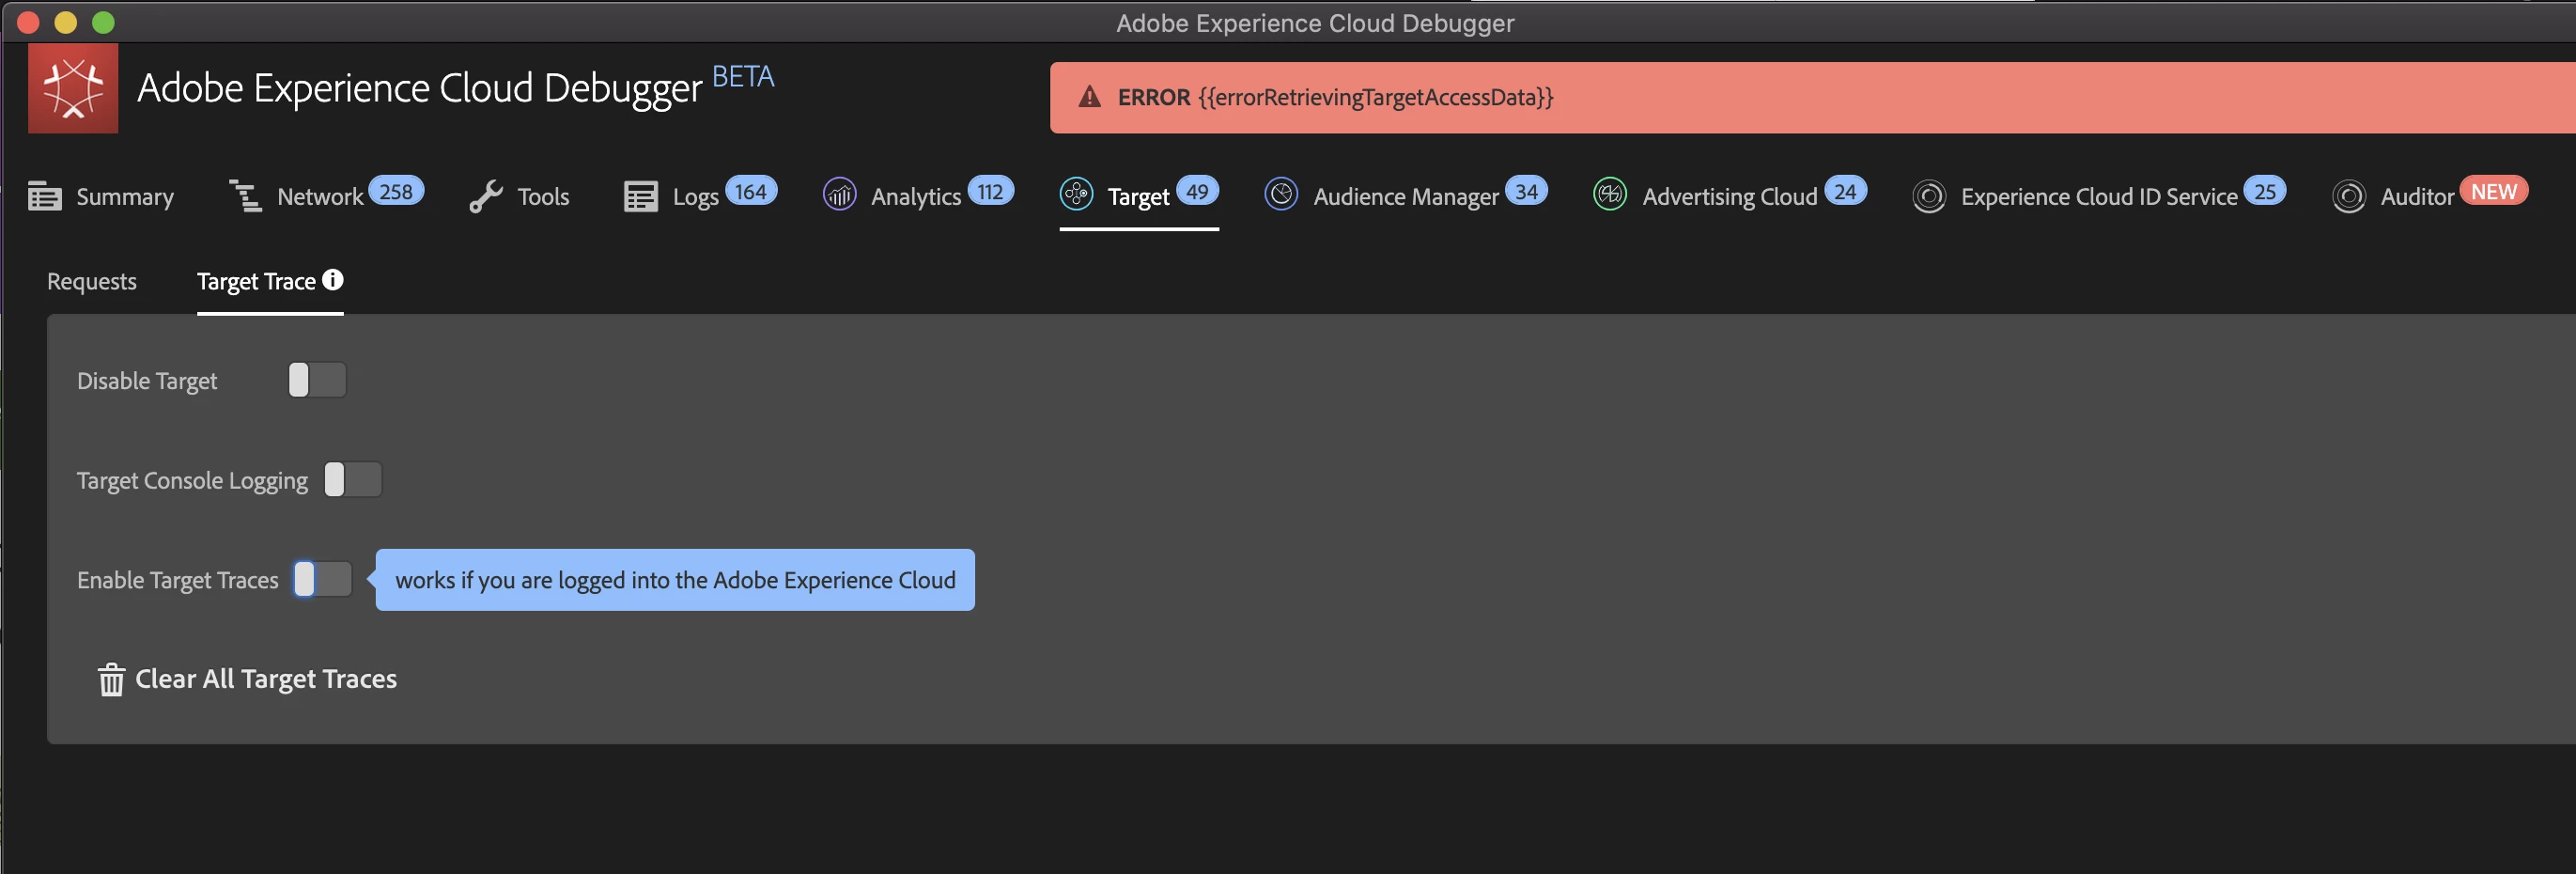This screenshot has width=2576, height=874.
Task: Click the trash can icon for clearing traces
Action: tap(111, 679)
